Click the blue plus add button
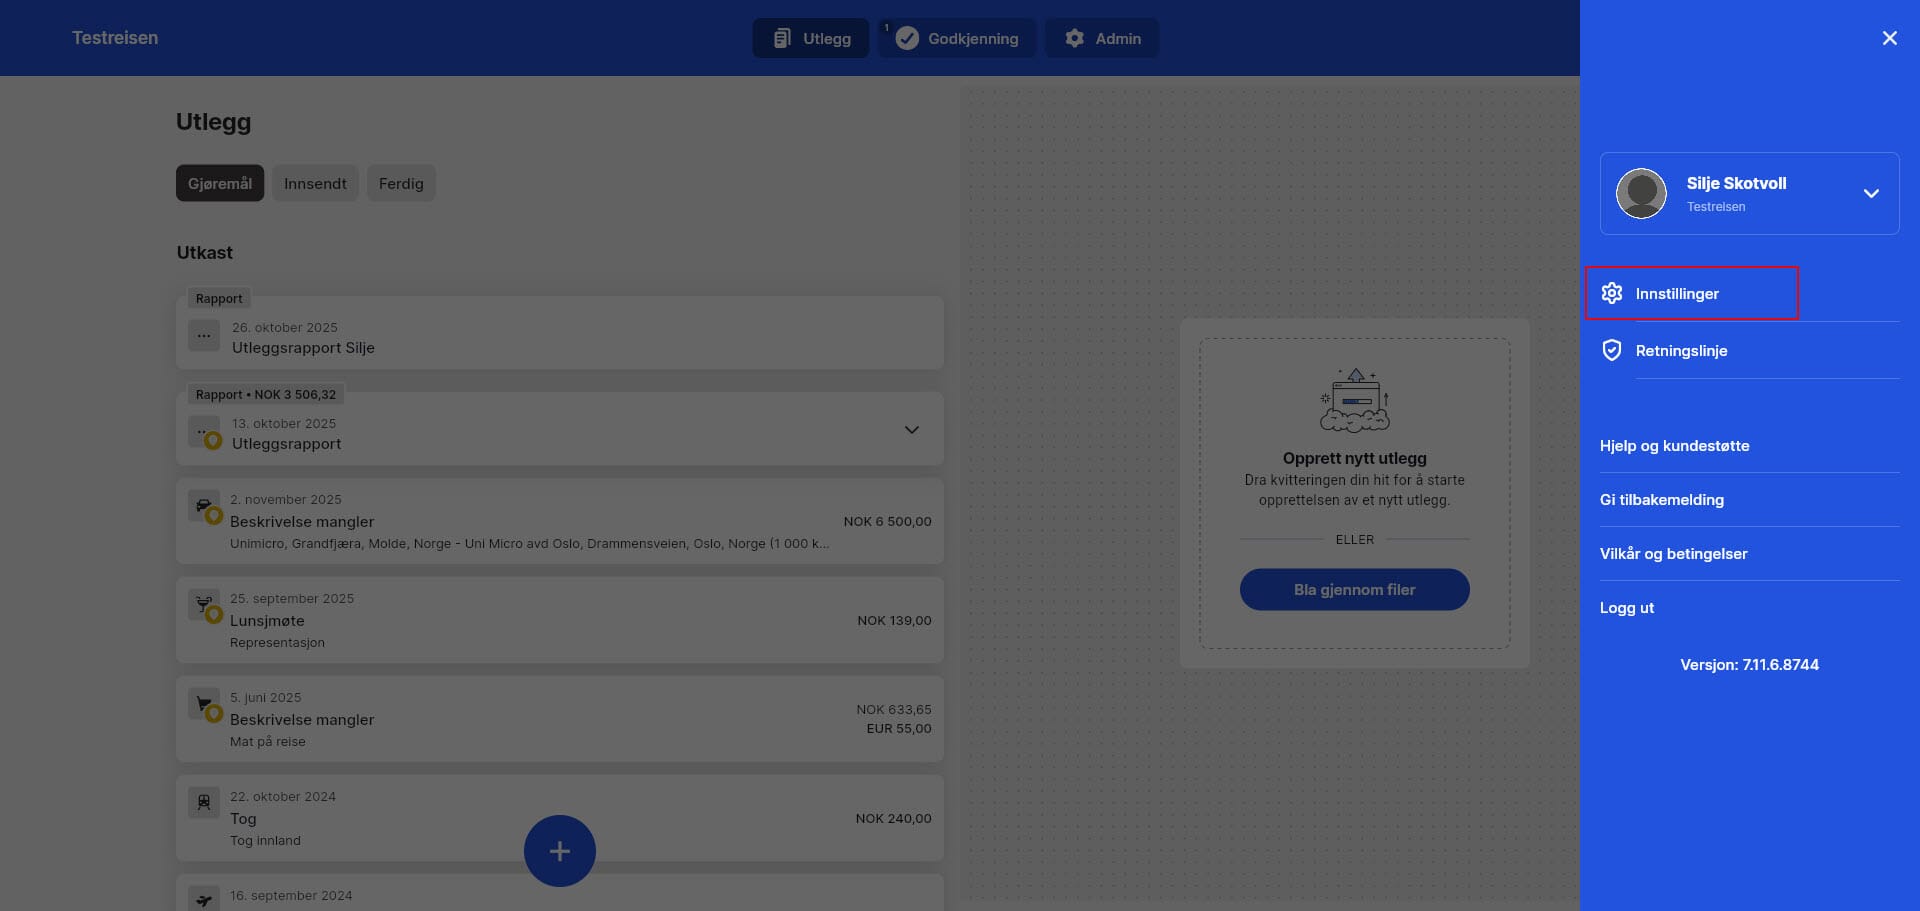The height and width of the screenshot is (911, 1920). point(559,851)
